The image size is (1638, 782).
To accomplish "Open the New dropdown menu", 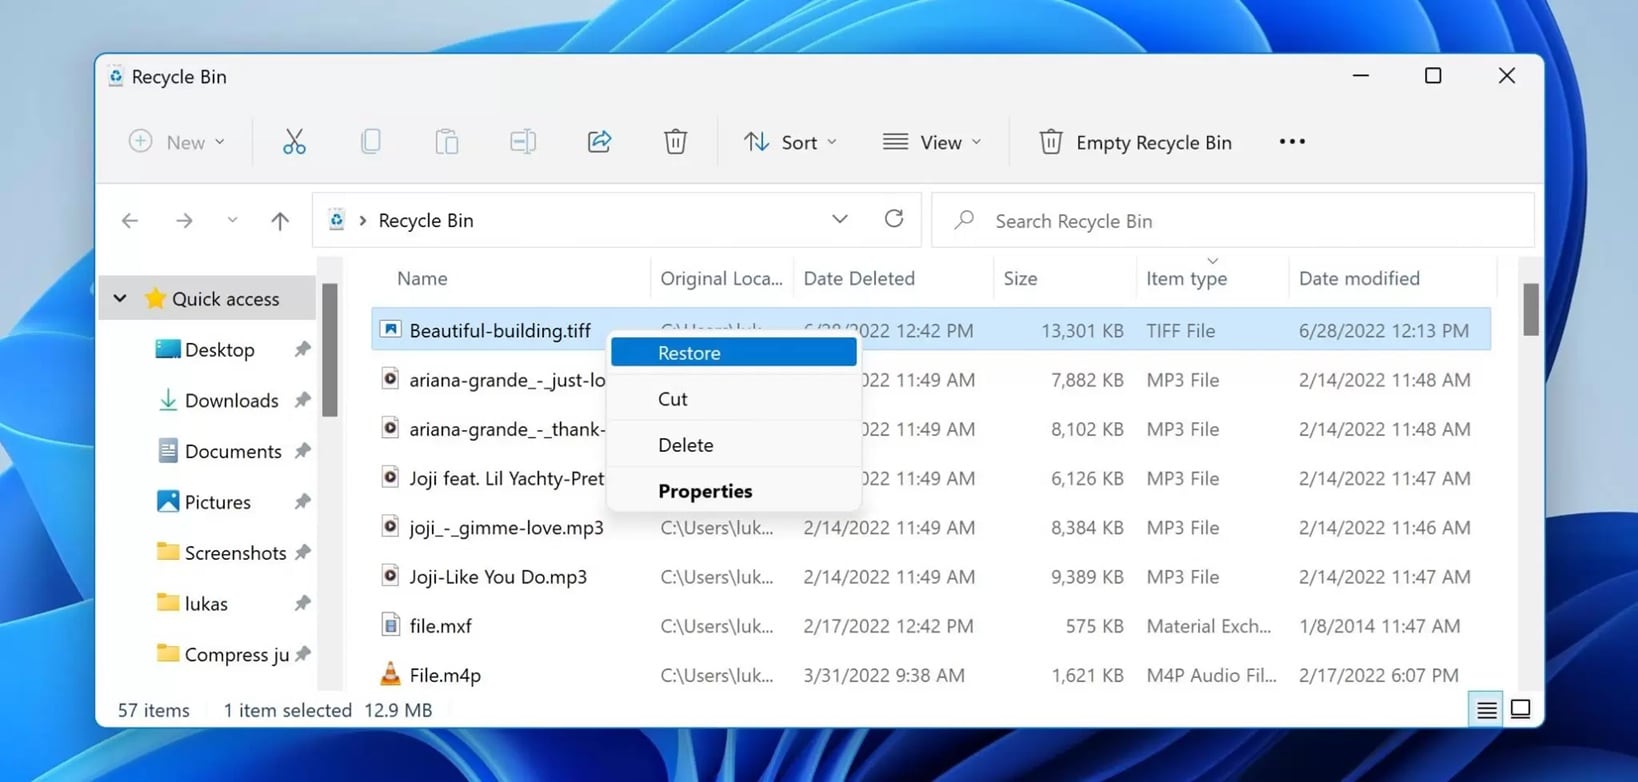I will pos(177,142).
